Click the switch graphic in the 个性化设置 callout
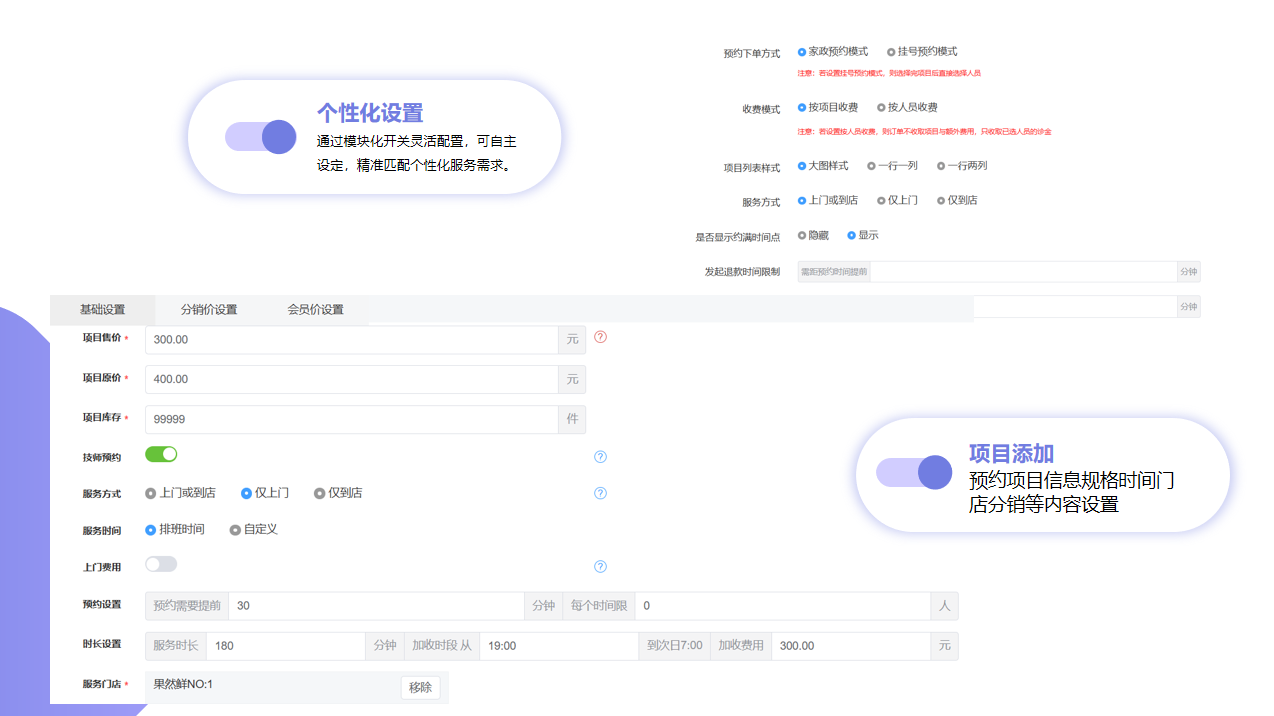 tap(261, 137)
